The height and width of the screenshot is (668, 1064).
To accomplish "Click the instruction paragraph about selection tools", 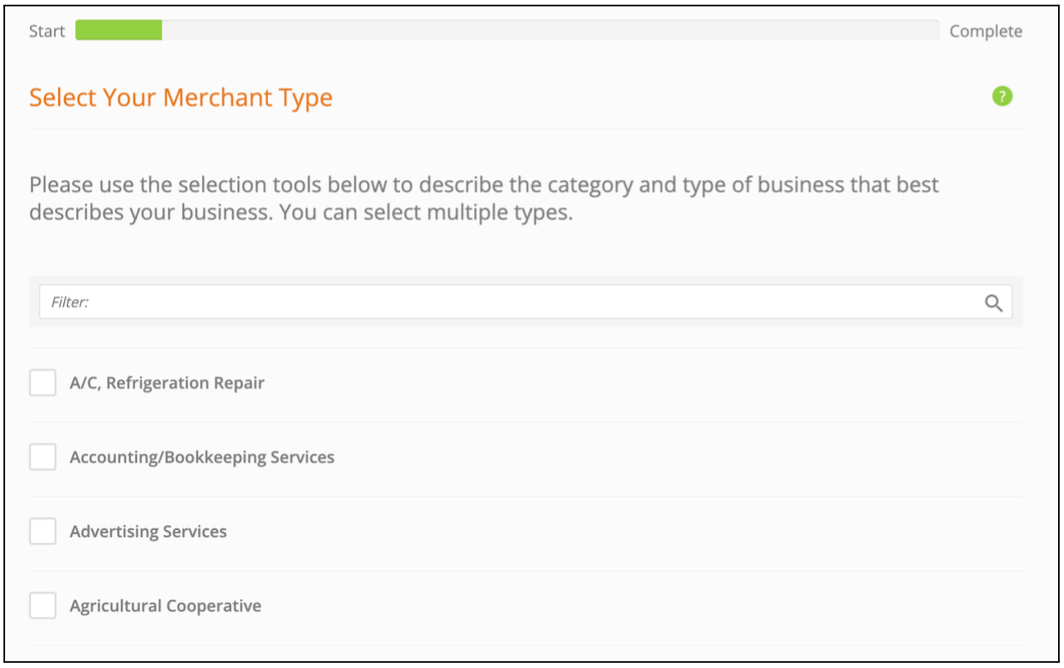I will (x=484, y=198).
